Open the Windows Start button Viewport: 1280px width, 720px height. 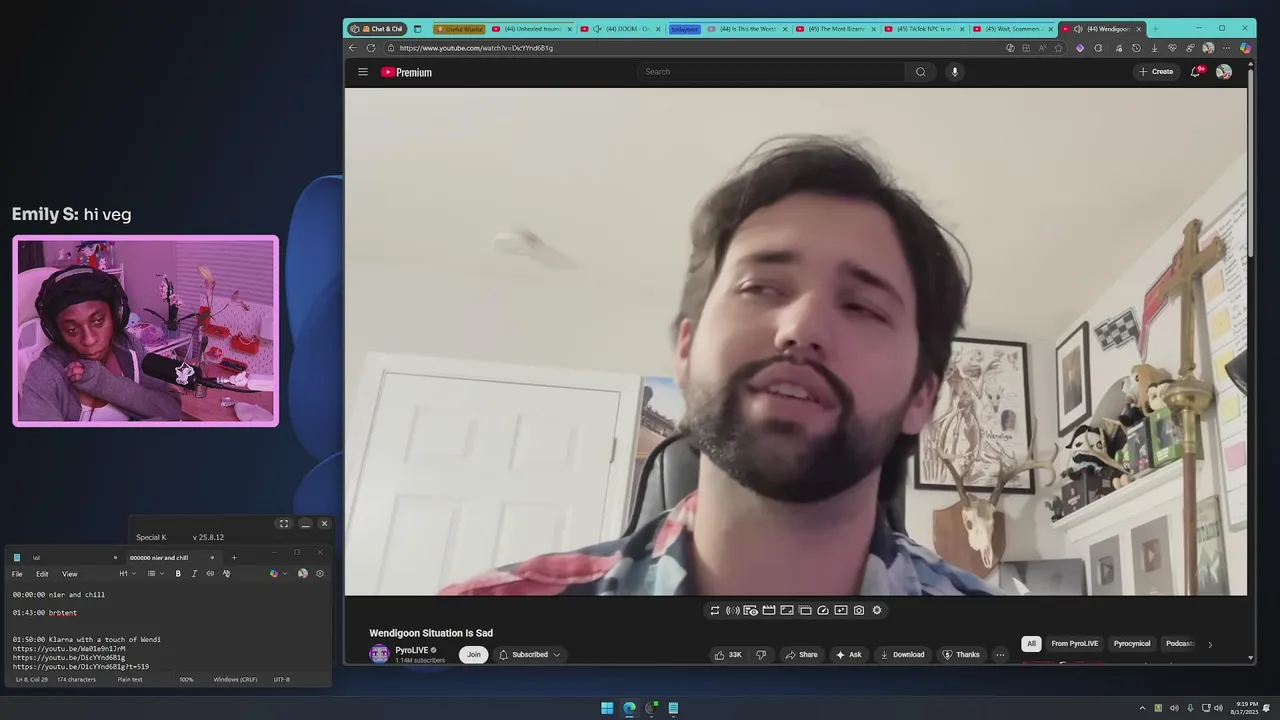click(607, 708)
